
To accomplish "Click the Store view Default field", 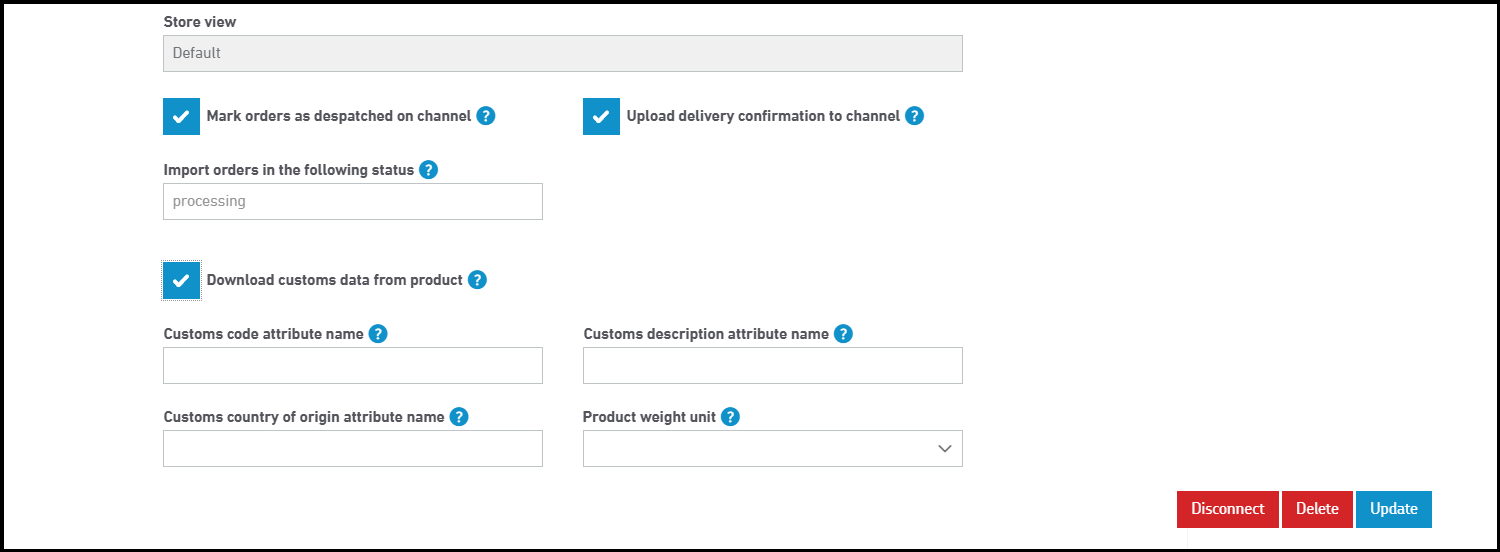I will (x=562, y=54).
